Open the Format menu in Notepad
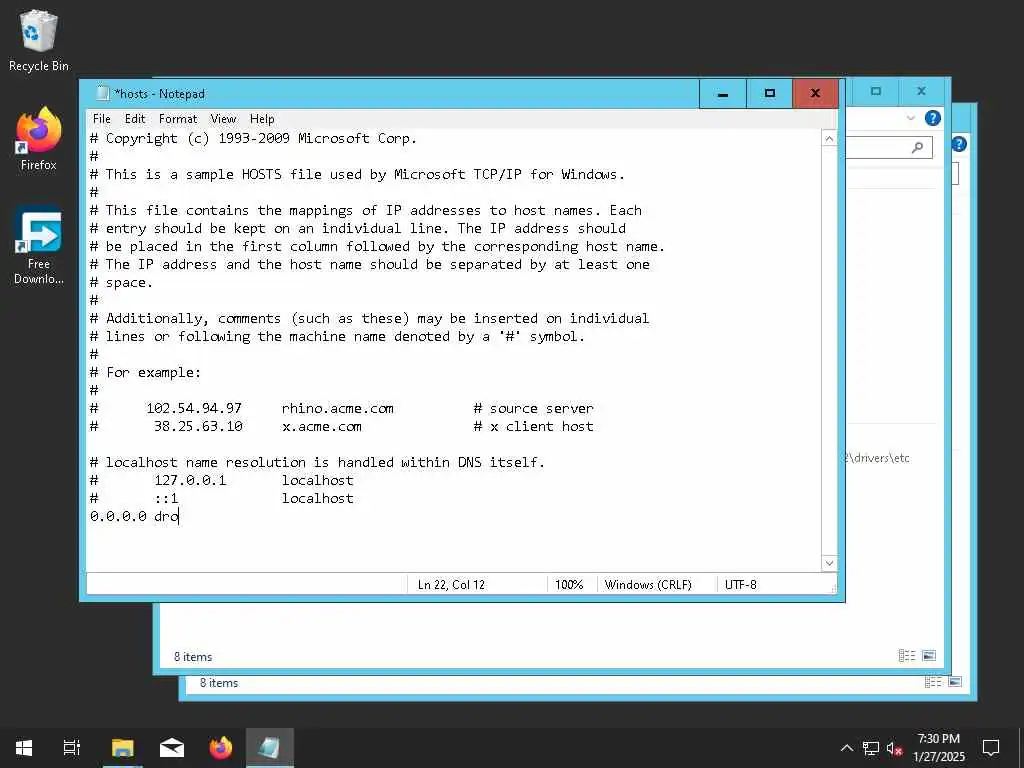 [178, 119]
